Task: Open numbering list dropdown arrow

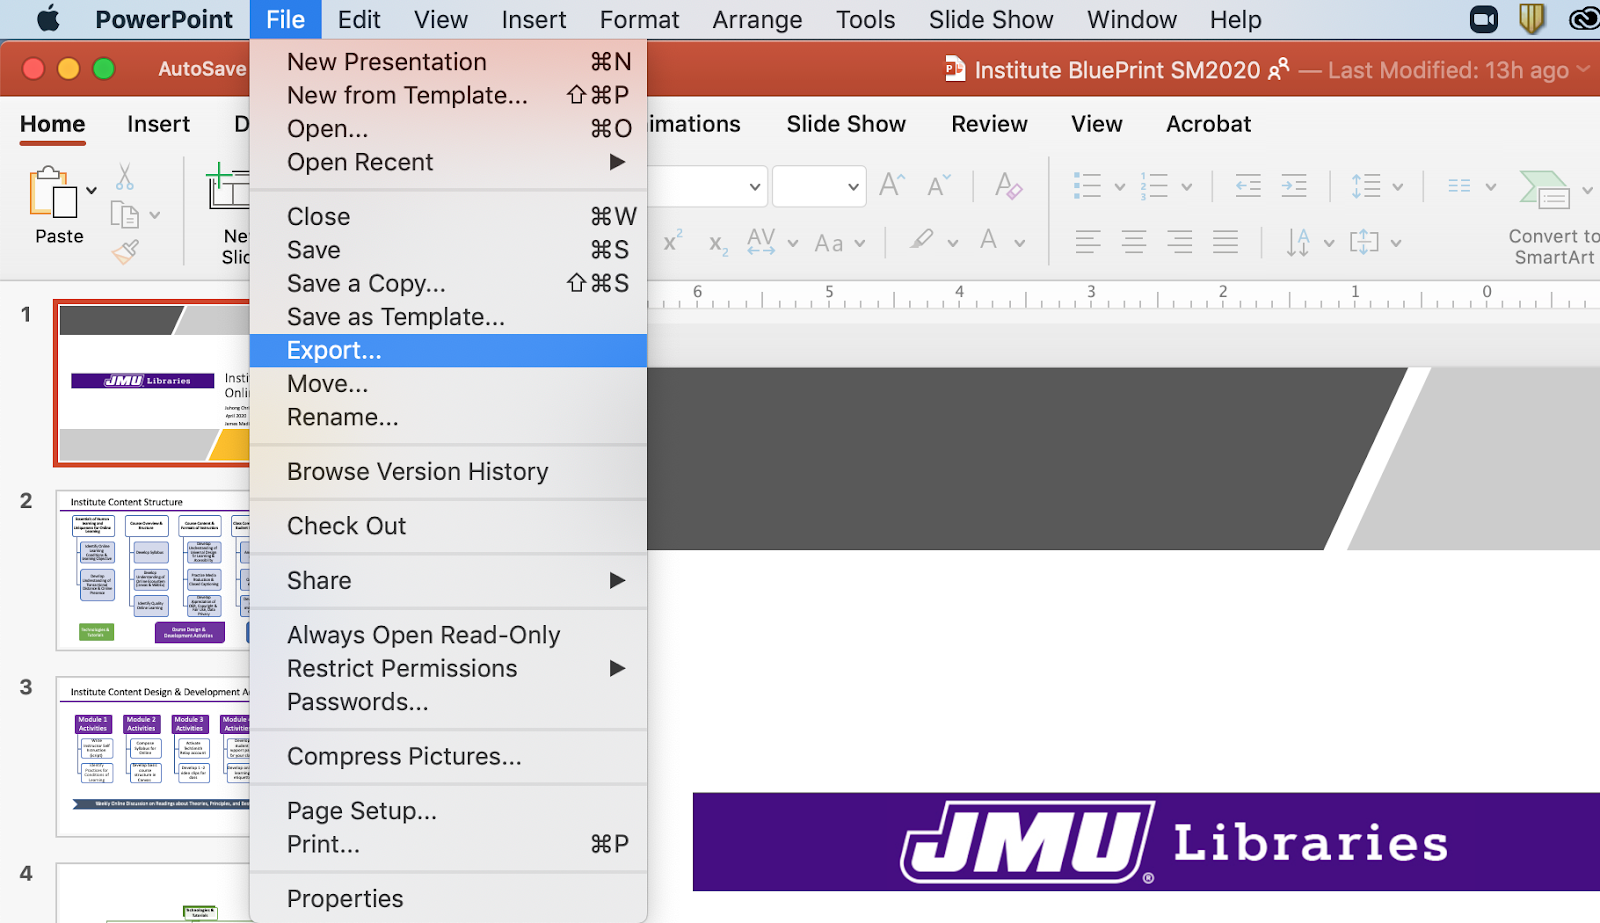Action: tap(1187, 187)
